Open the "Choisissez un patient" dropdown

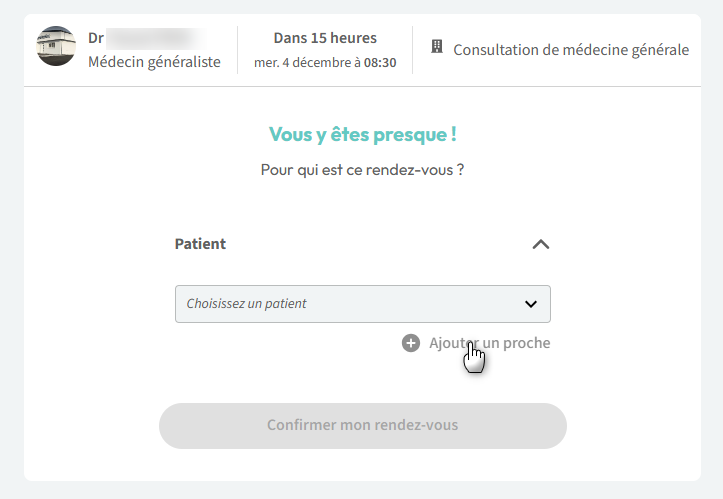point(350,304)
